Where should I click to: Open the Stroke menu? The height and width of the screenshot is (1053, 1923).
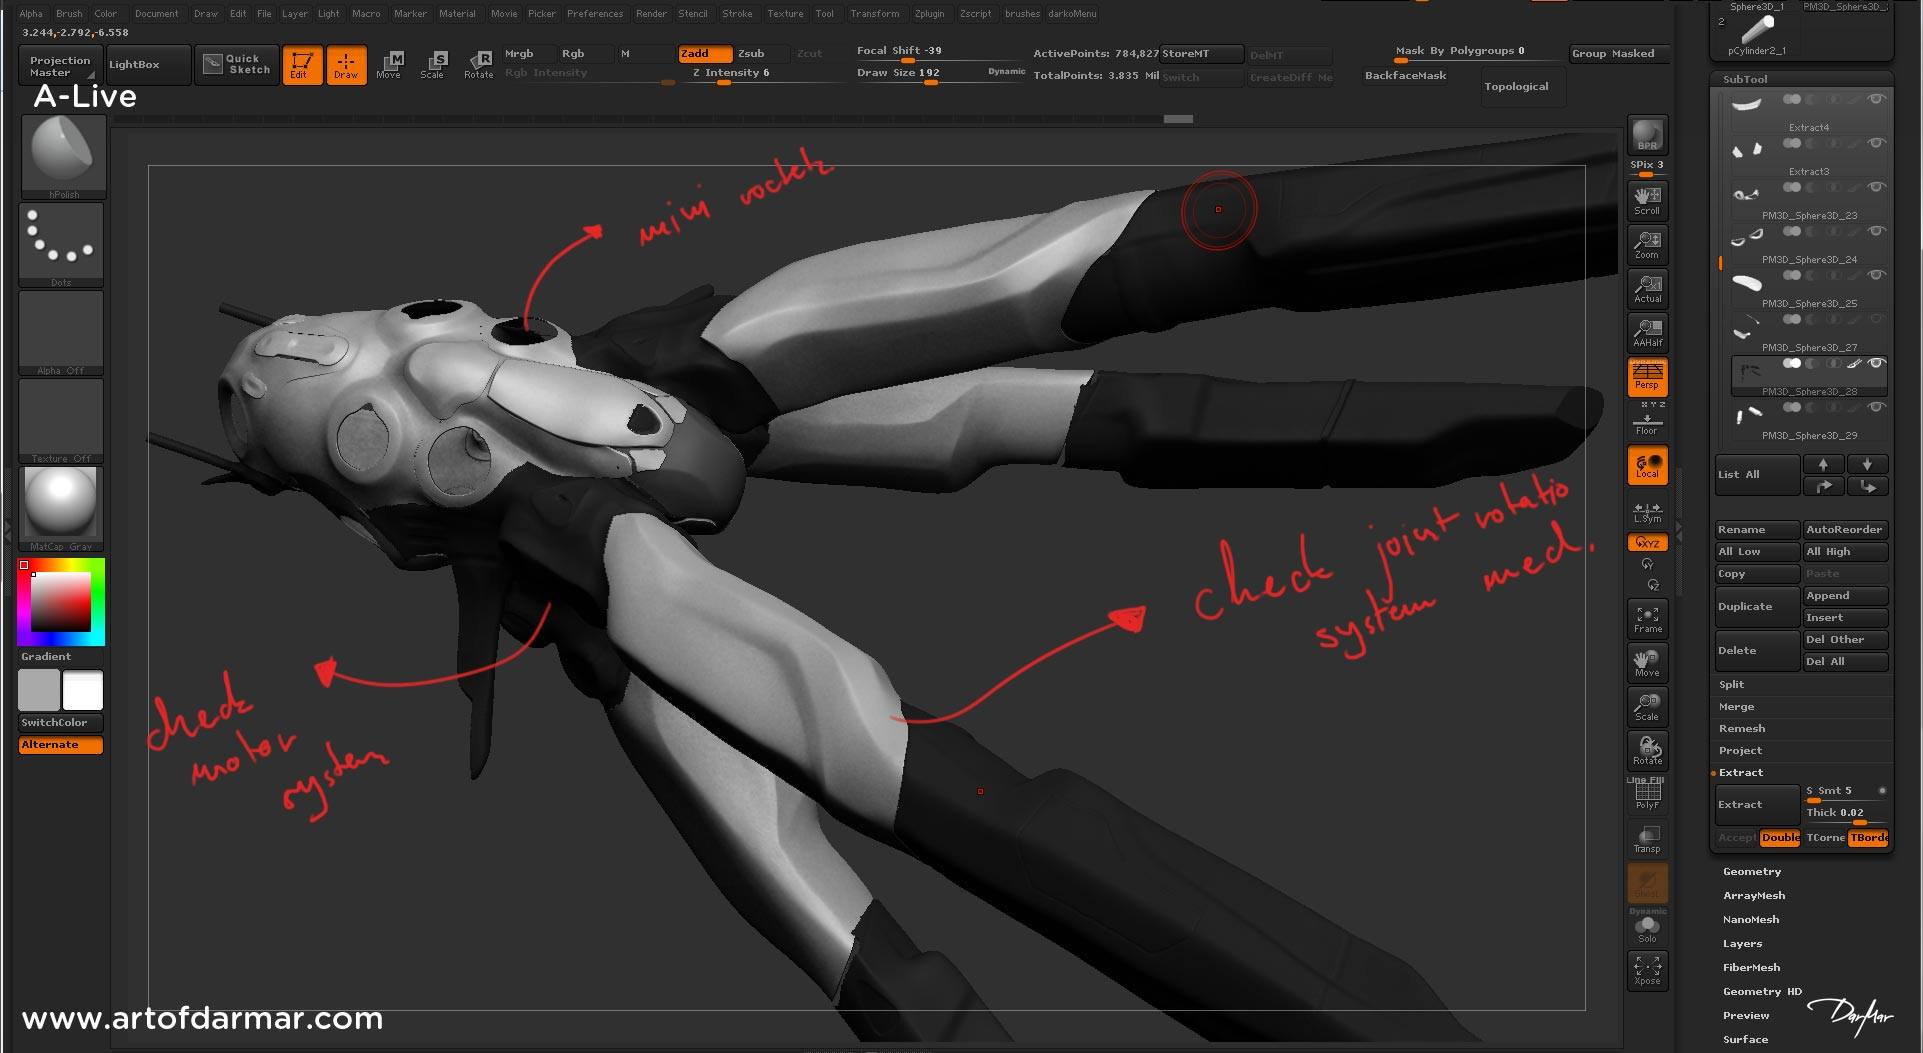pos(737,14)
